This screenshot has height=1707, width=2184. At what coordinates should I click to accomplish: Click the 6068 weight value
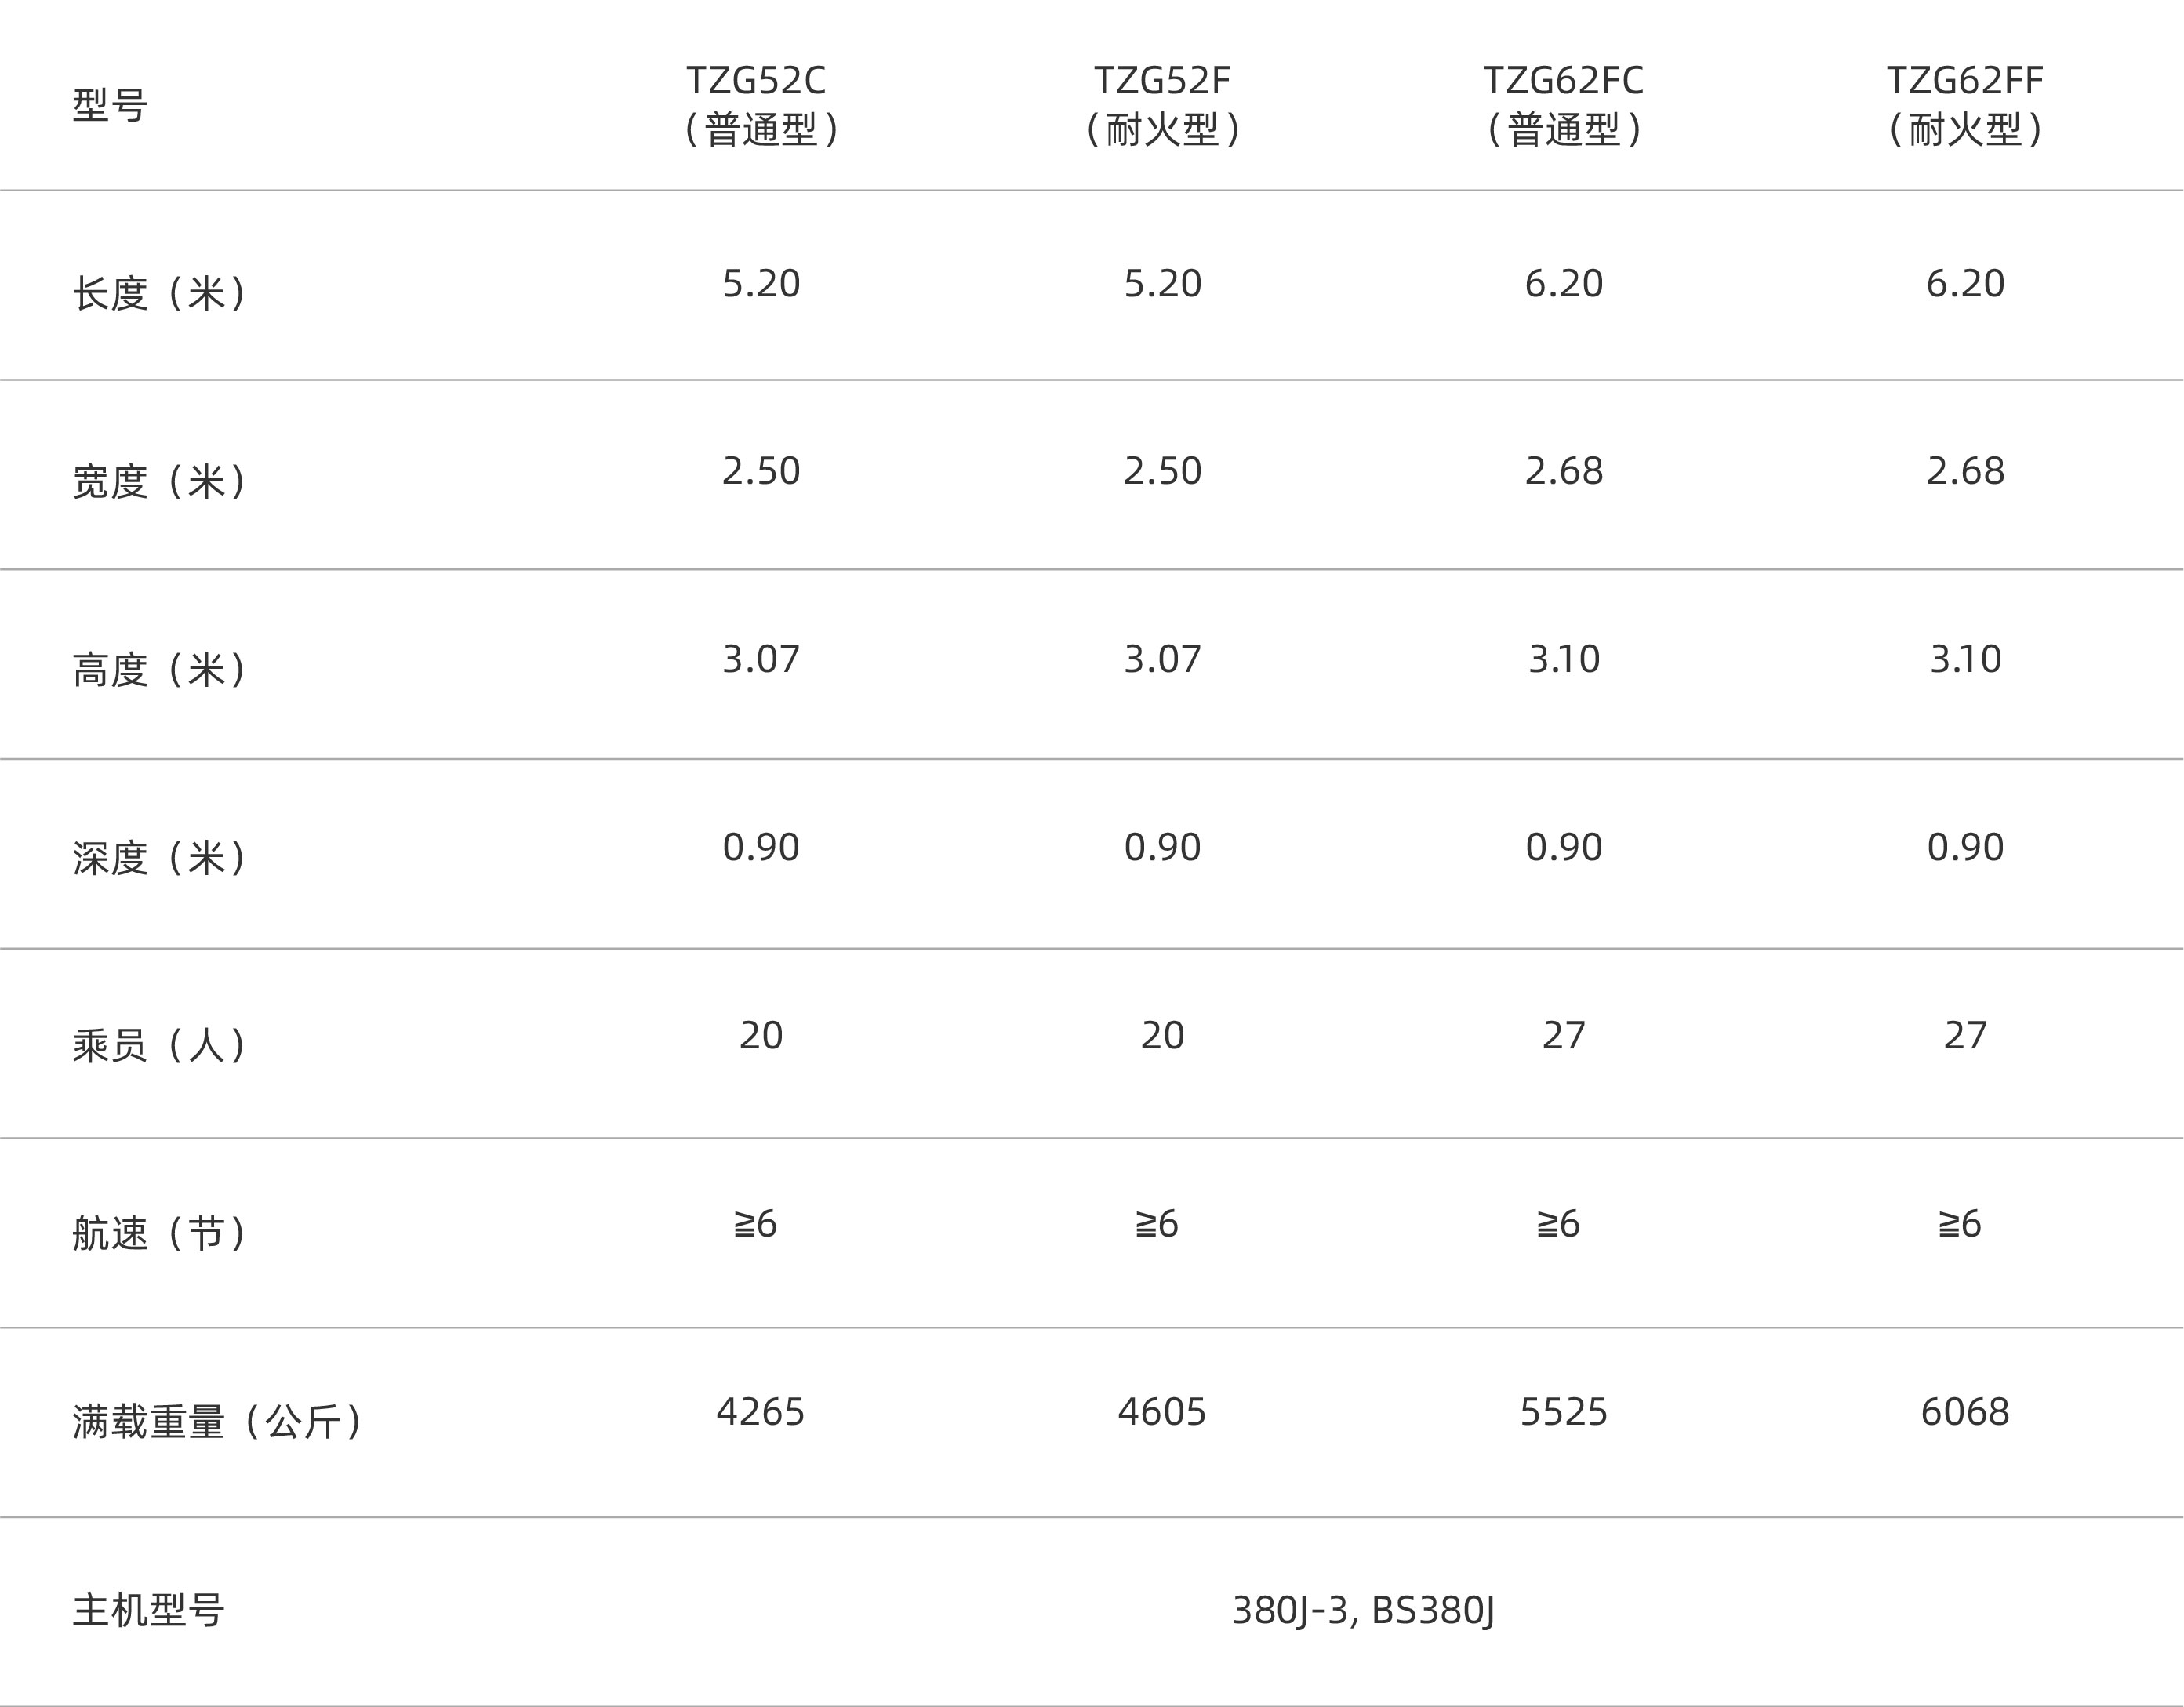pos(1965,1412)
